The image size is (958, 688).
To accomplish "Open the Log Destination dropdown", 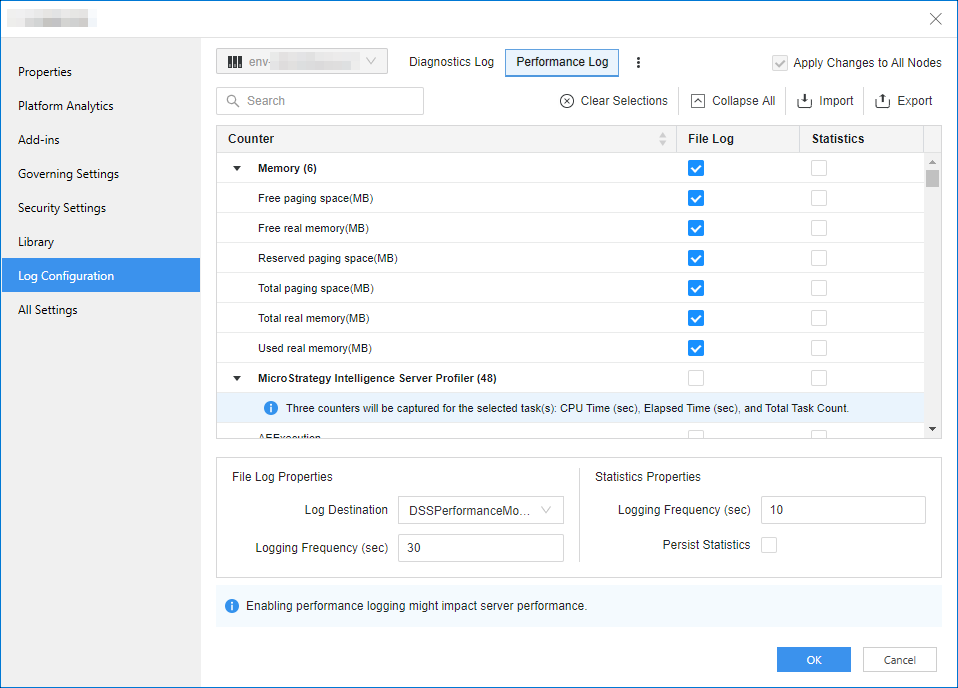I will (x=481, y=510).
